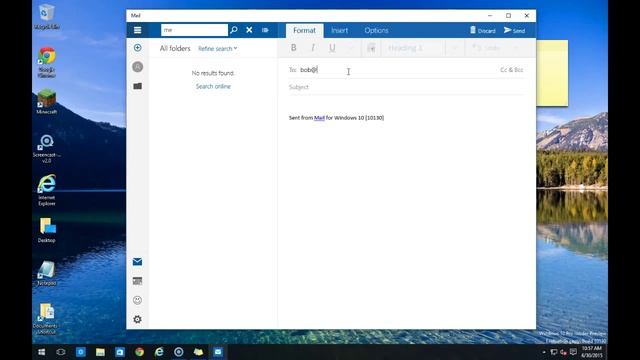The height and width of the screenshot is (360, 640).
Task: Switch to the Insert tab
Action: 340,31
